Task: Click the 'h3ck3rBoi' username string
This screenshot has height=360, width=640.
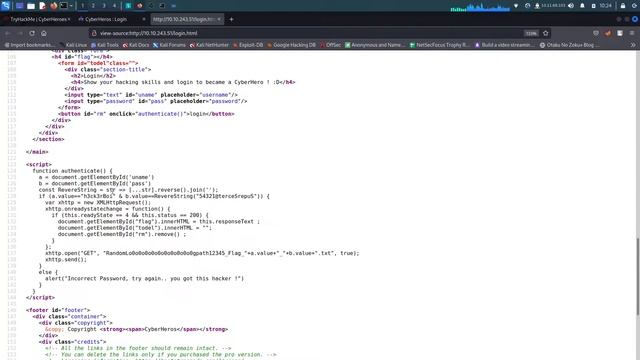Action: tap(98, 196)
